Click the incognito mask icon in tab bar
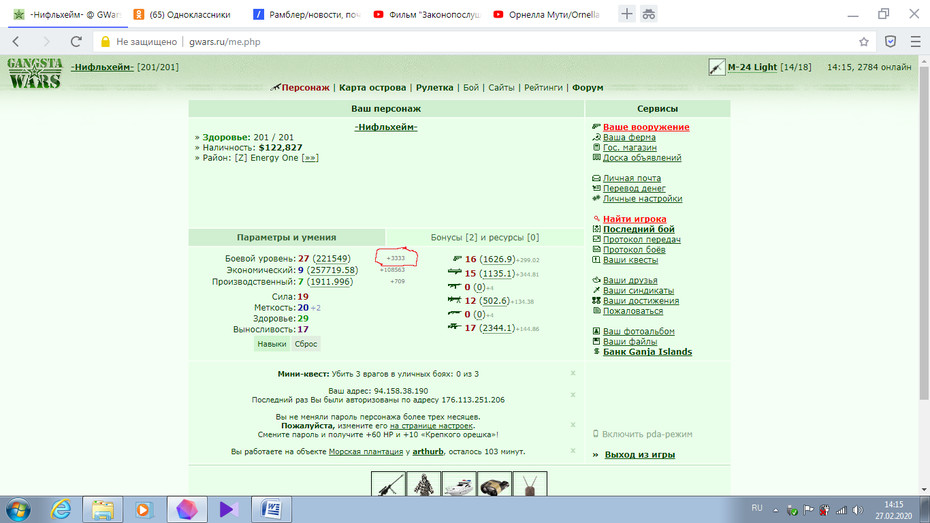This screenshot has width=930, height=523. 648,14
